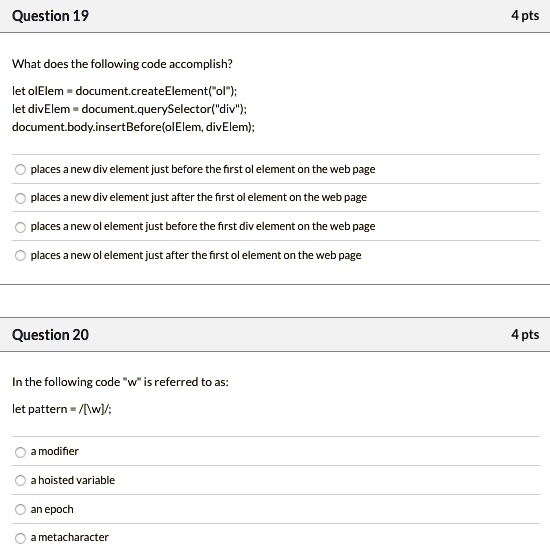
Task: Choose the 'a hoisted variable' radio button
Action: point(20,481)
